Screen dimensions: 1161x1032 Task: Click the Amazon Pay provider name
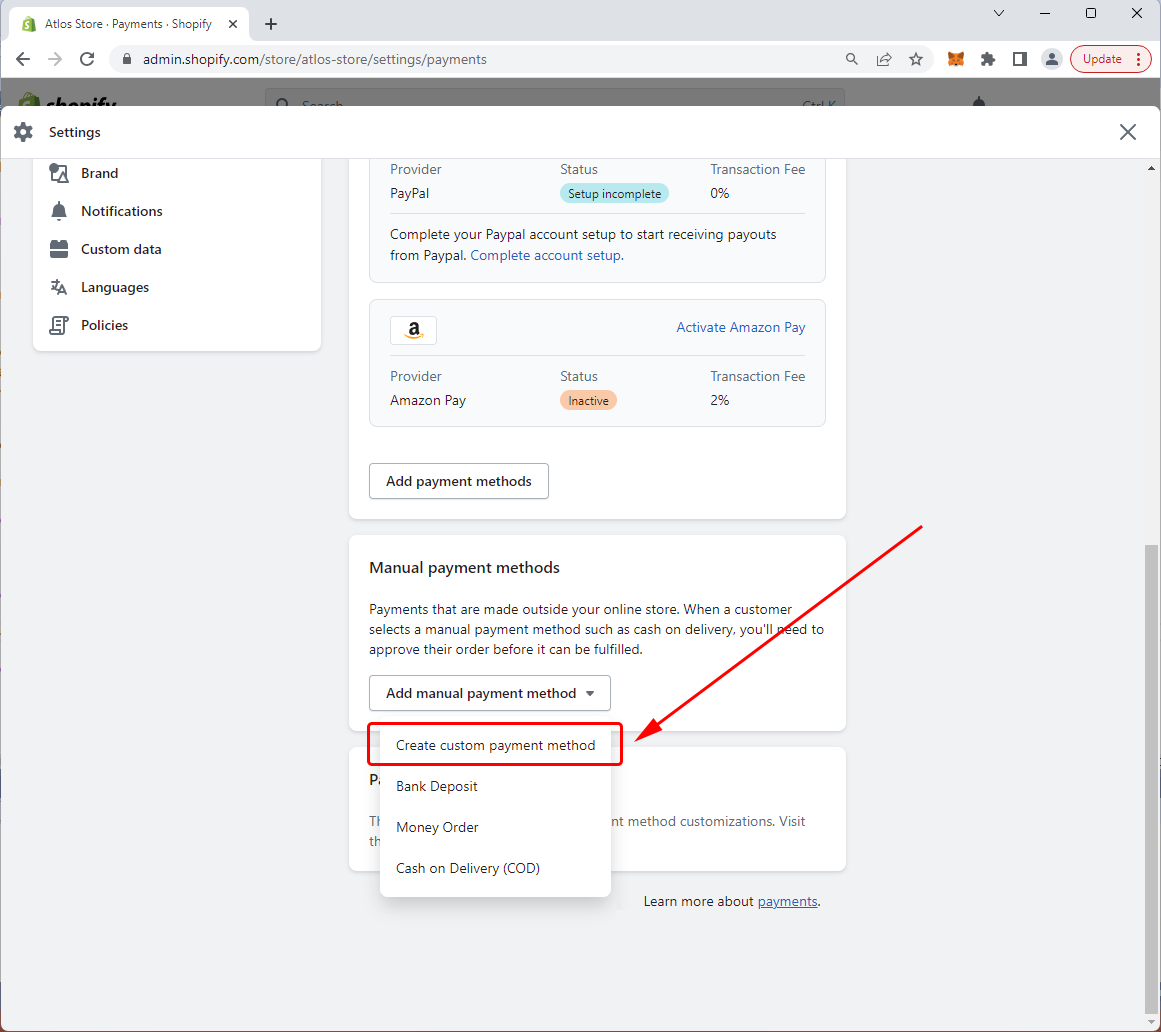click(x=428, y=401)
